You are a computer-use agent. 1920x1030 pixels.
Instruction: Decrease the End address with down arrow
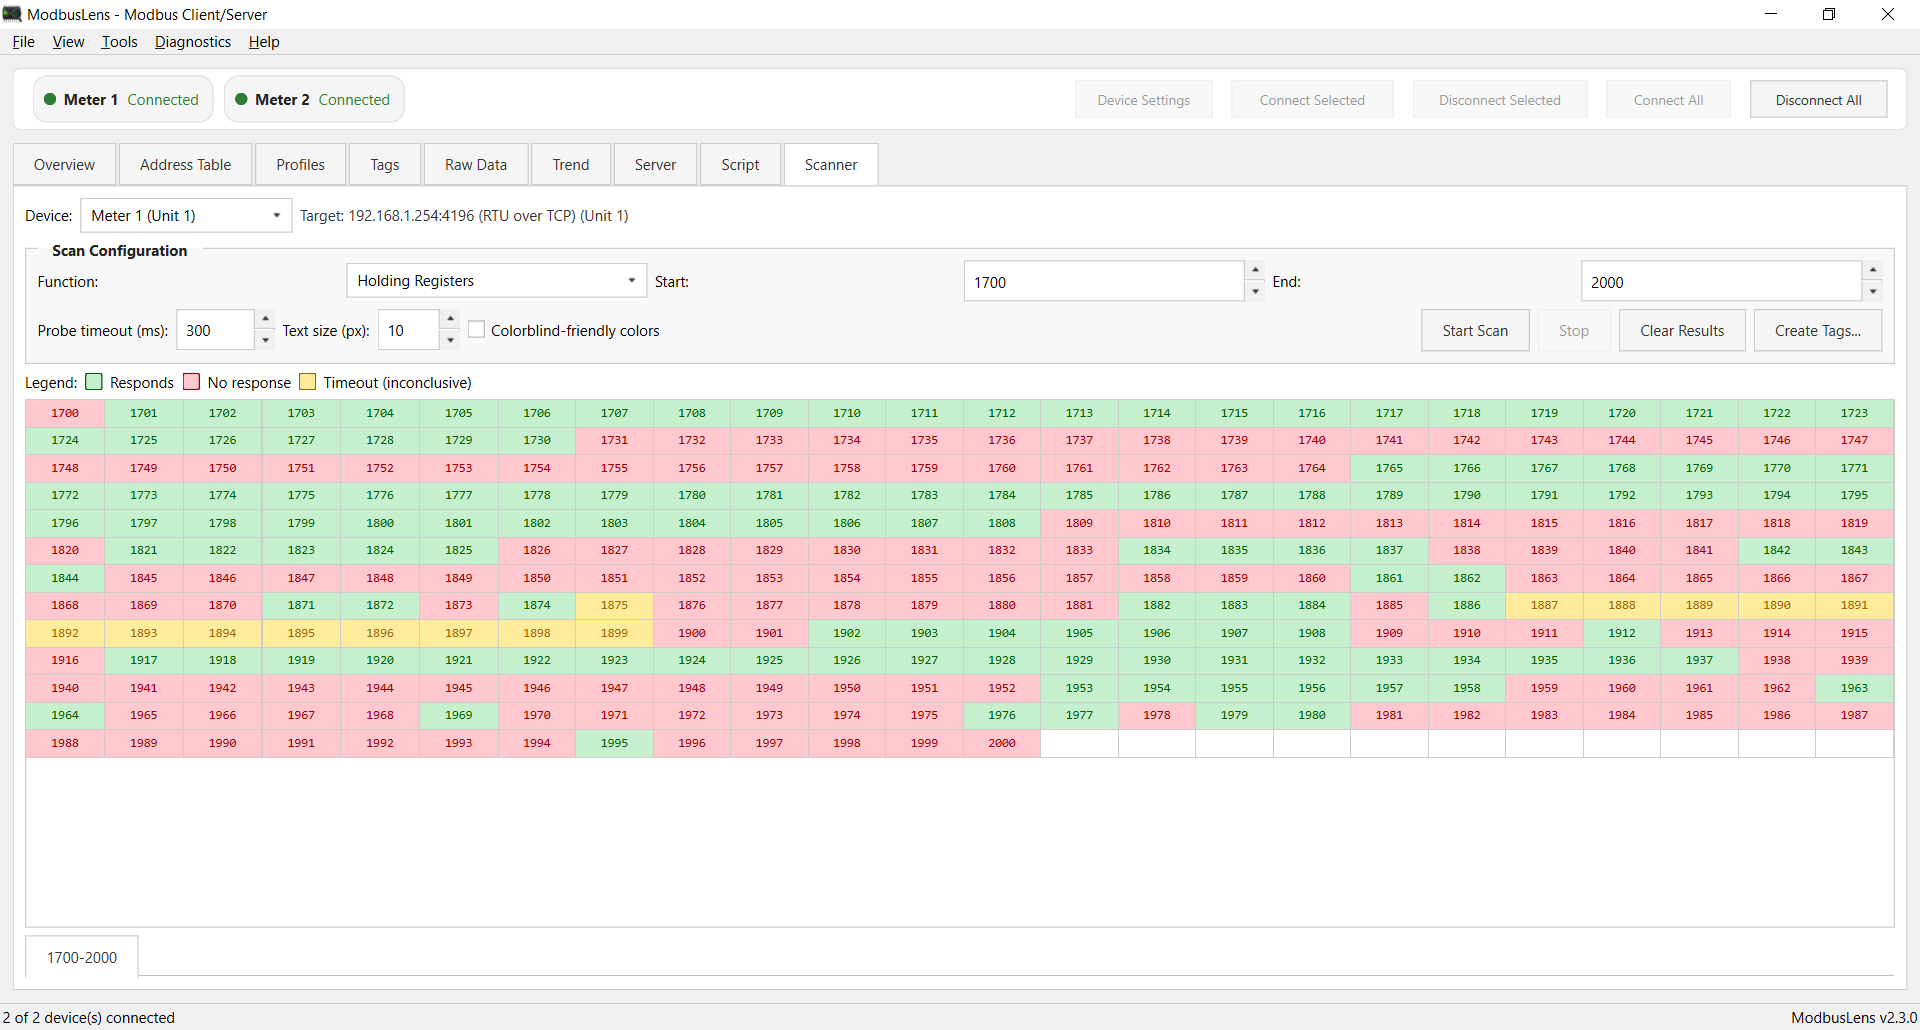point(1873,292)
